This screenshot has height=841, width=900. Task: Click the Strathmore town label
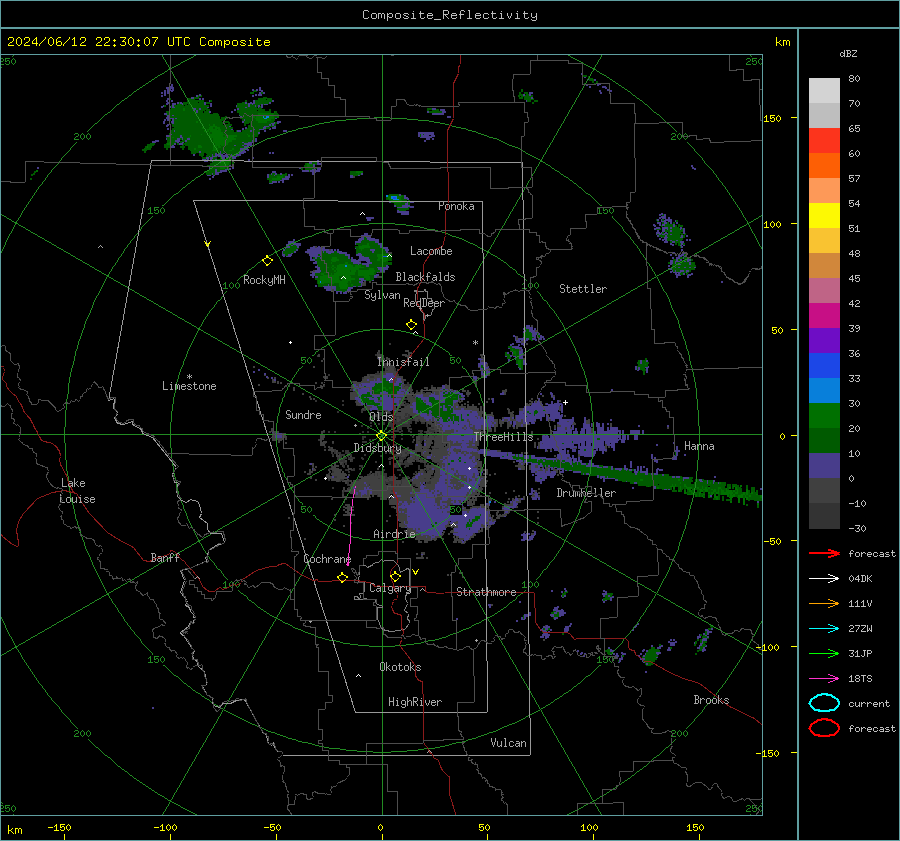[x=486, y=592]
